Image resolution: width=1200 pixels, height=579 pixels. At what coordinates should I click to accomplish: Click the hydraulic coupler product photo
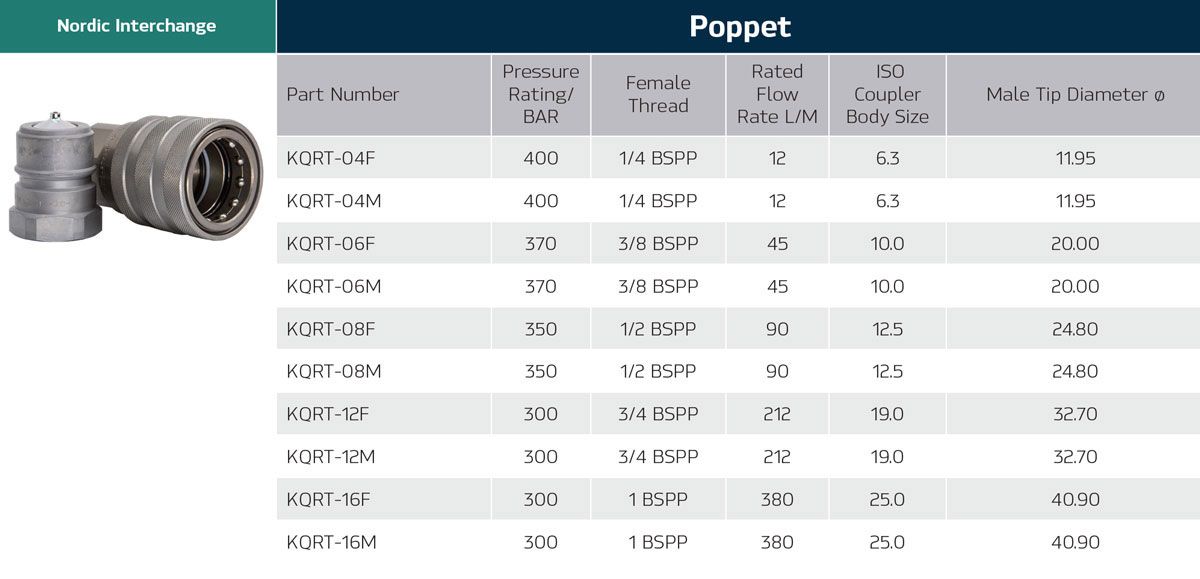point(136,176)
